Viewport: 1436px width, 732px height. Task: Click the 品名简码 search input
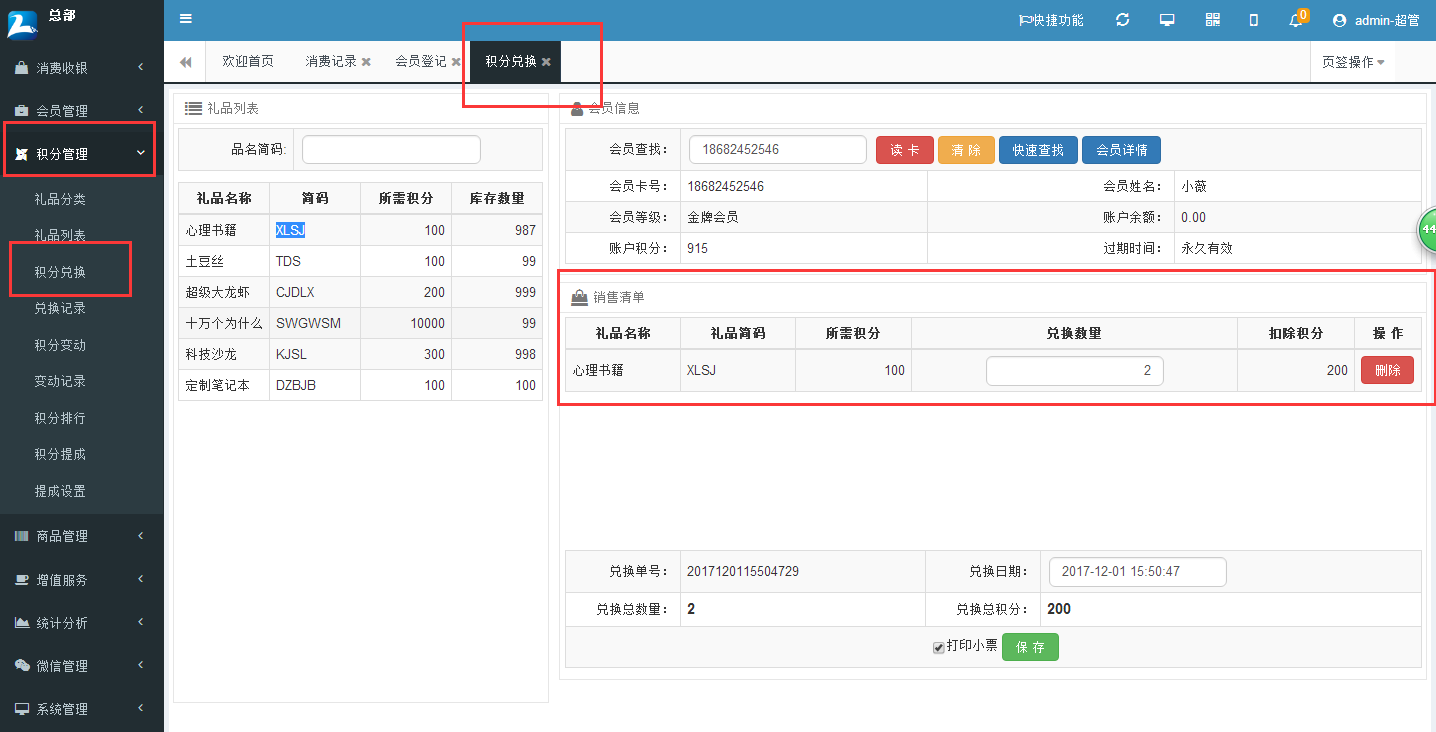[391, 149]
